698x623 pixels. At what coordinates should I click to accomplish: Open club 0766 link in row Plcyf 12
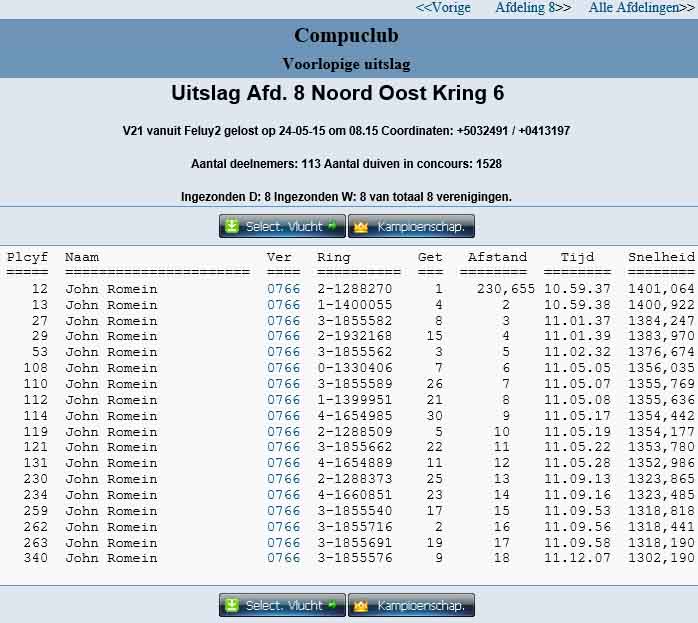click(284, 289)
